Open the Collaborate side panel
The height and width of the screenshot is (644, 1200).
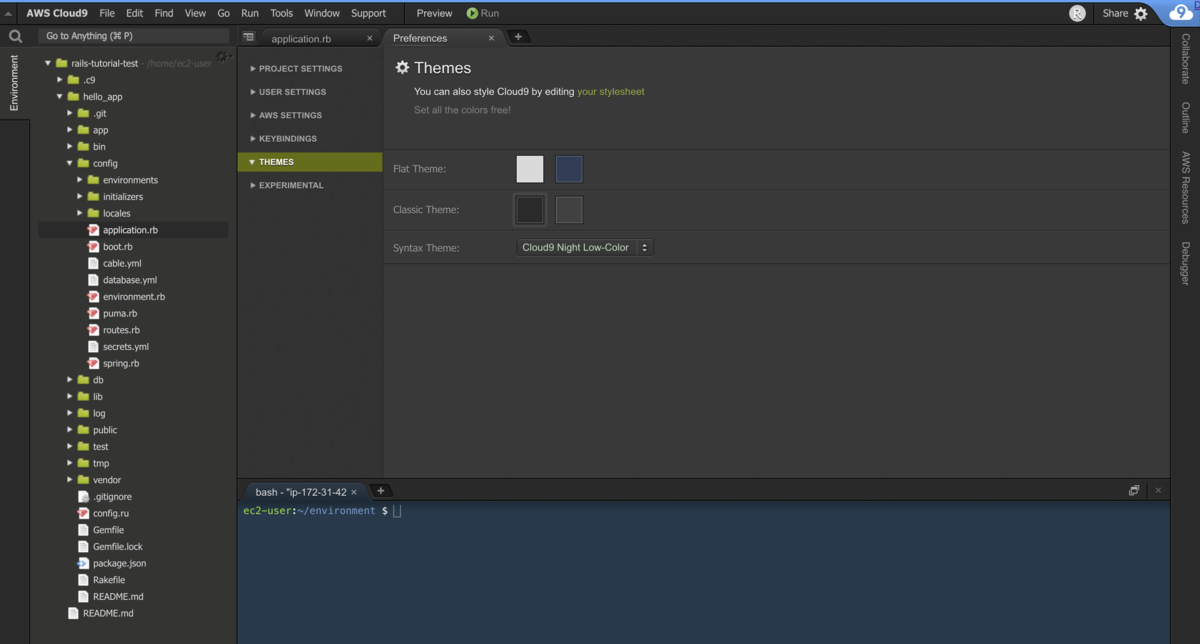tap(1186, 59)
